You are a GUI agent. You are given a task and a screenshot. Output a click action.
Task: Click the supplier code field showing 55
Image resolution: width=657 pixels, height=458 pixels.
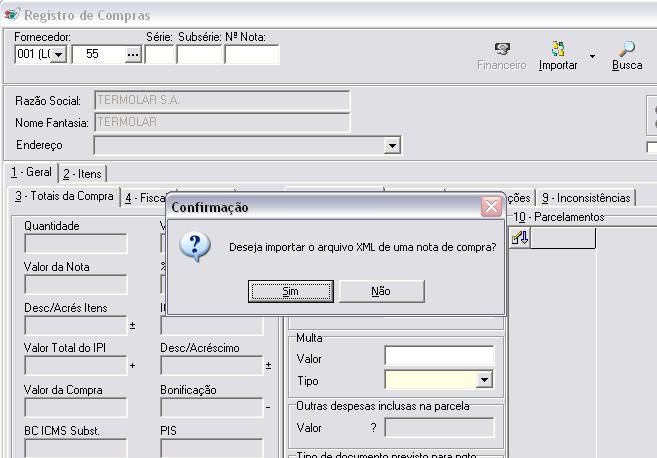pos(98,54)
